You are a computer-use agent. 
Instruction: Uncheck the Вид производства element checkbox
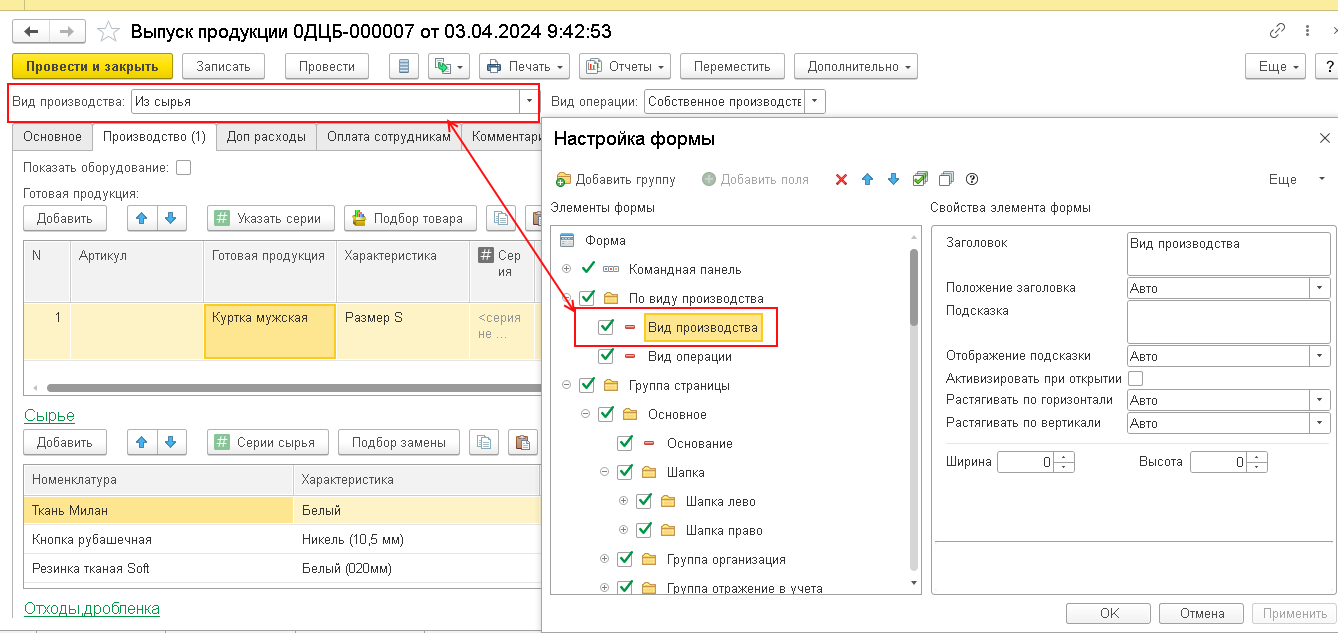click(606, 327)
